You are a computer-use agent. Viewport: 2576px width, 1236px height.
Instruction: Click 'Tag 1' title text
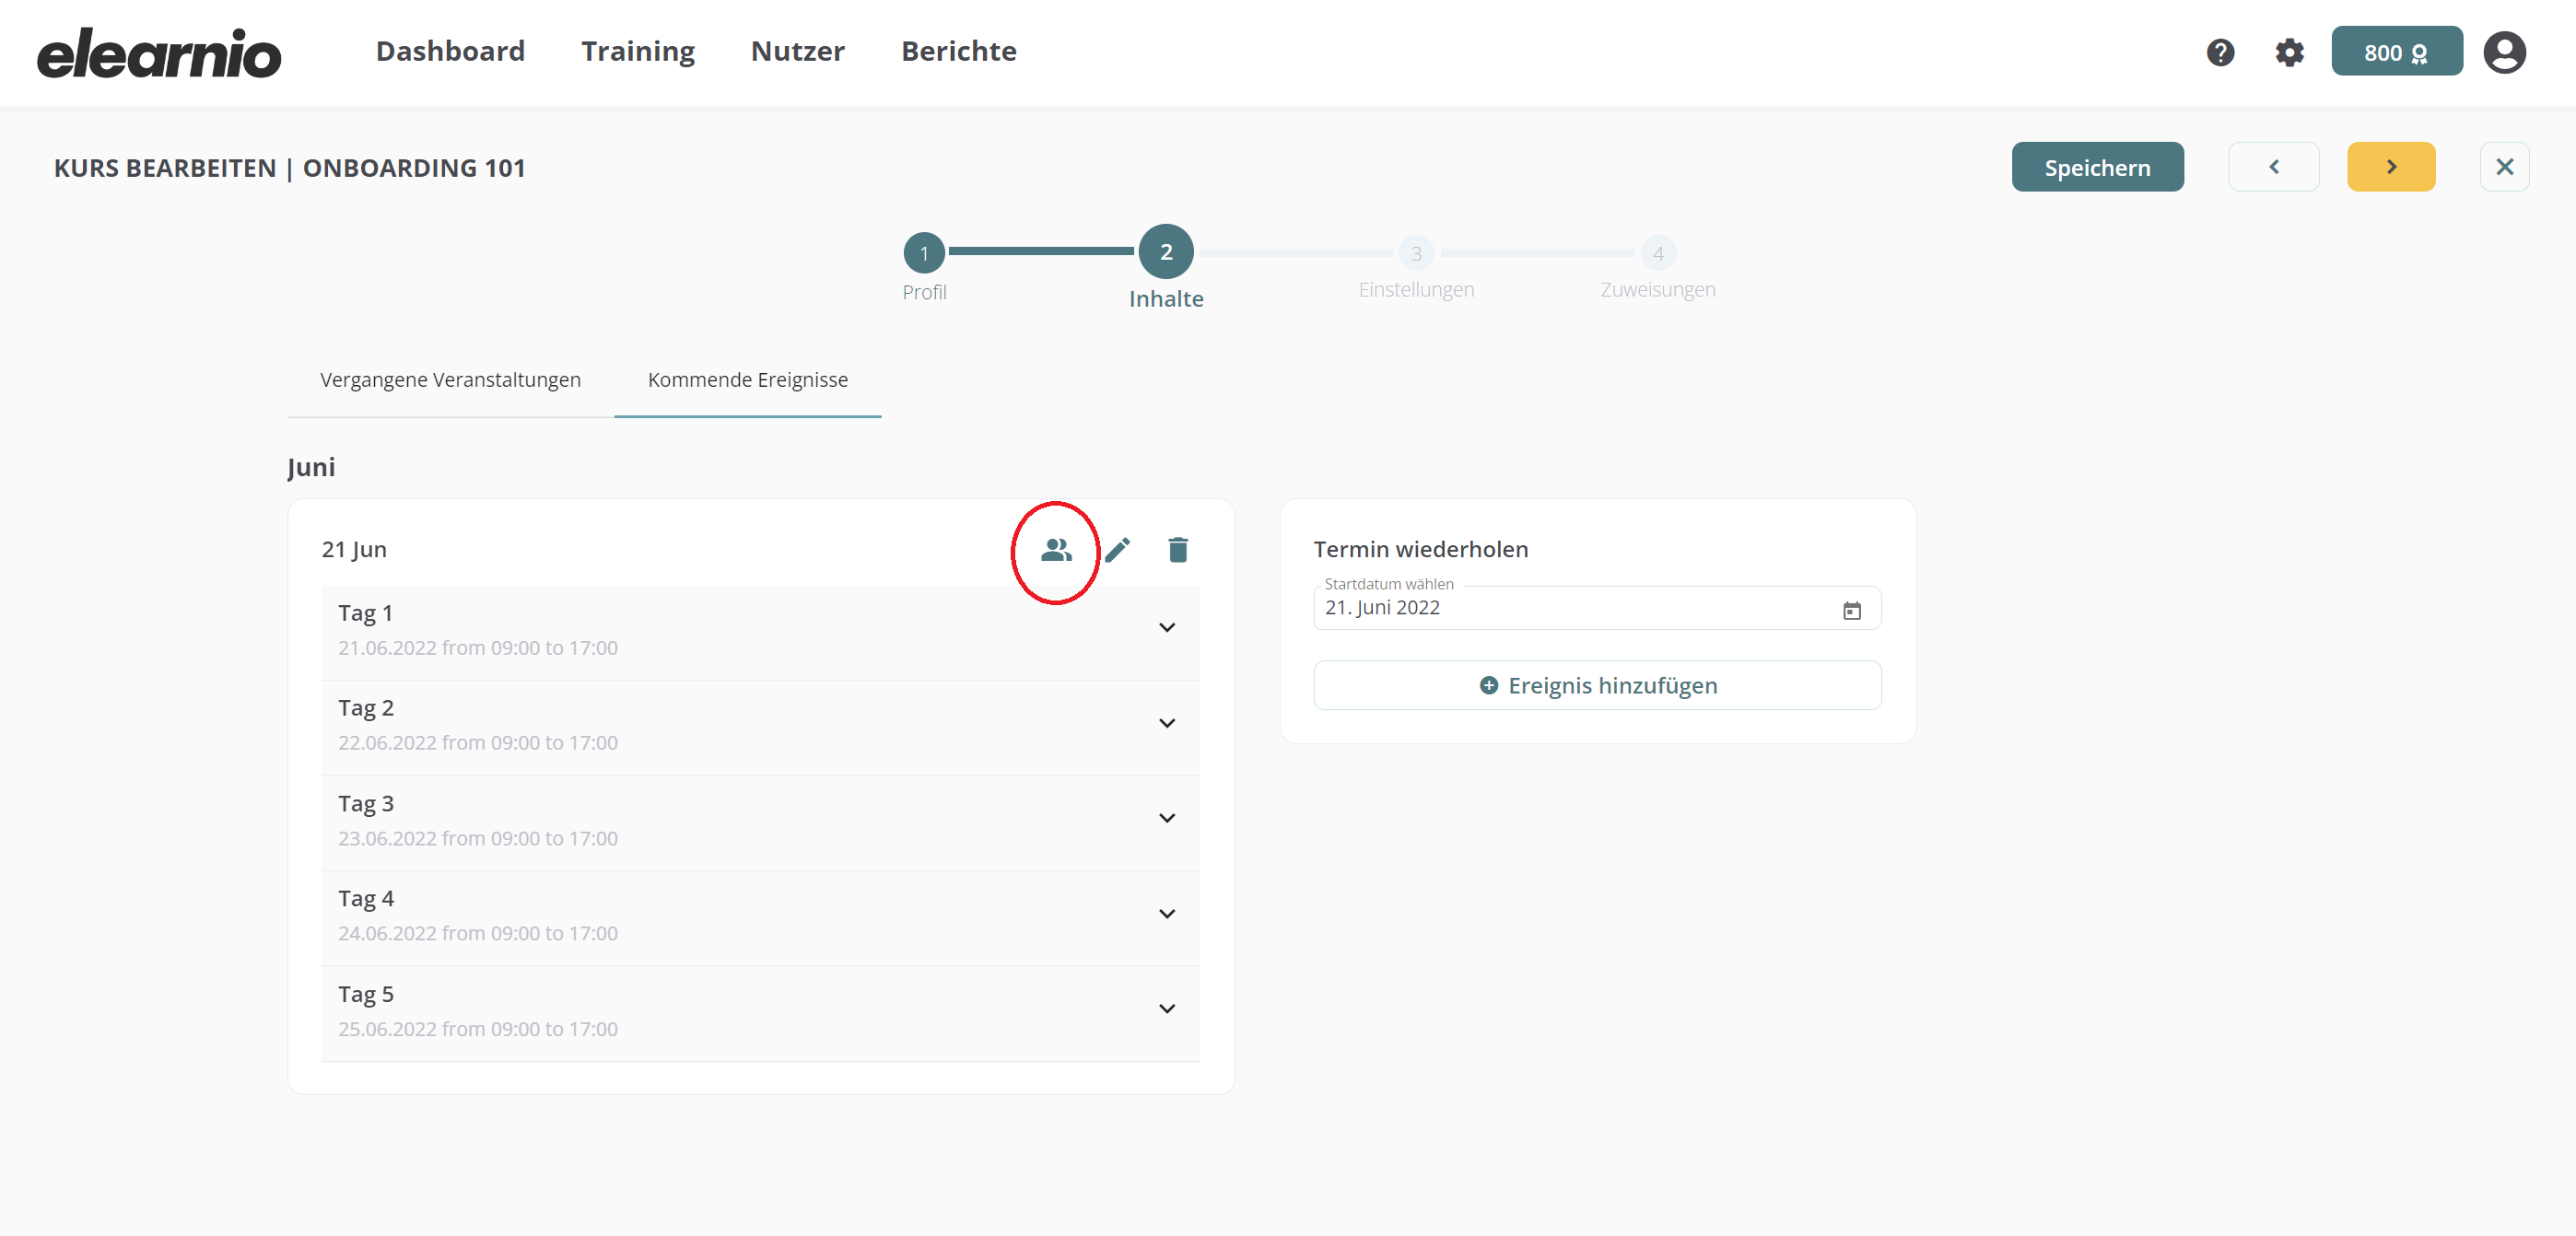tap(365, 613)
